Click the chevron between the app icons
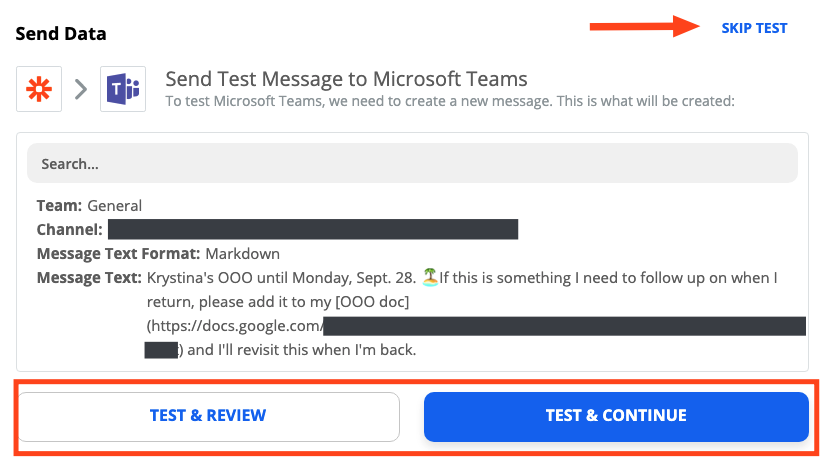The image size is (835, 460). (81, 89)
